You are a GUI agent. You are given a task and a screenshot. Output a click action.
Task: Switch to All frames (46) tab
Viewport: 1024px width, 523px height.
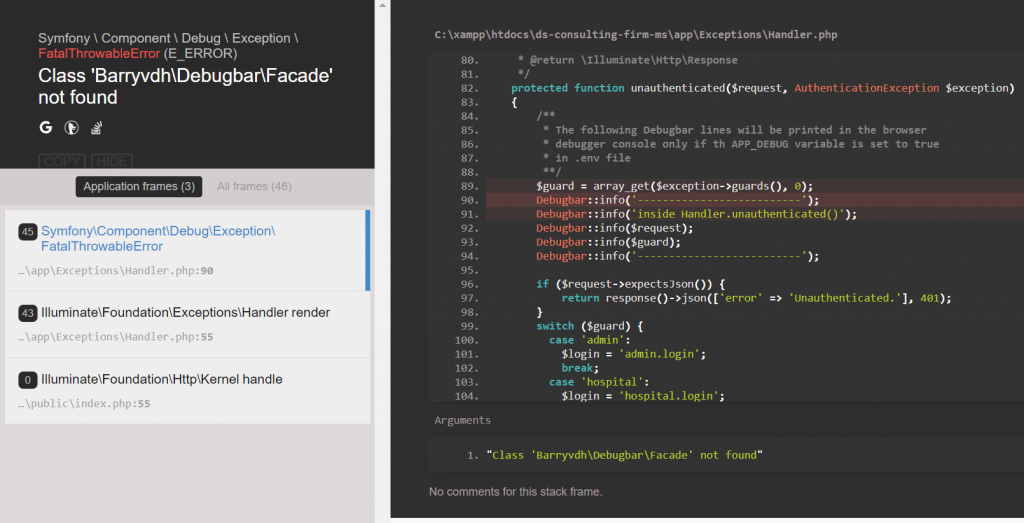254,187
